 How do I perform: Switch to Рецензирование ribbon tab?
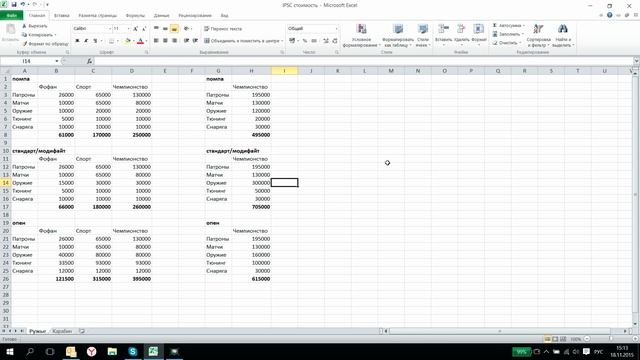pyautogui.click(x=195, y=16)
